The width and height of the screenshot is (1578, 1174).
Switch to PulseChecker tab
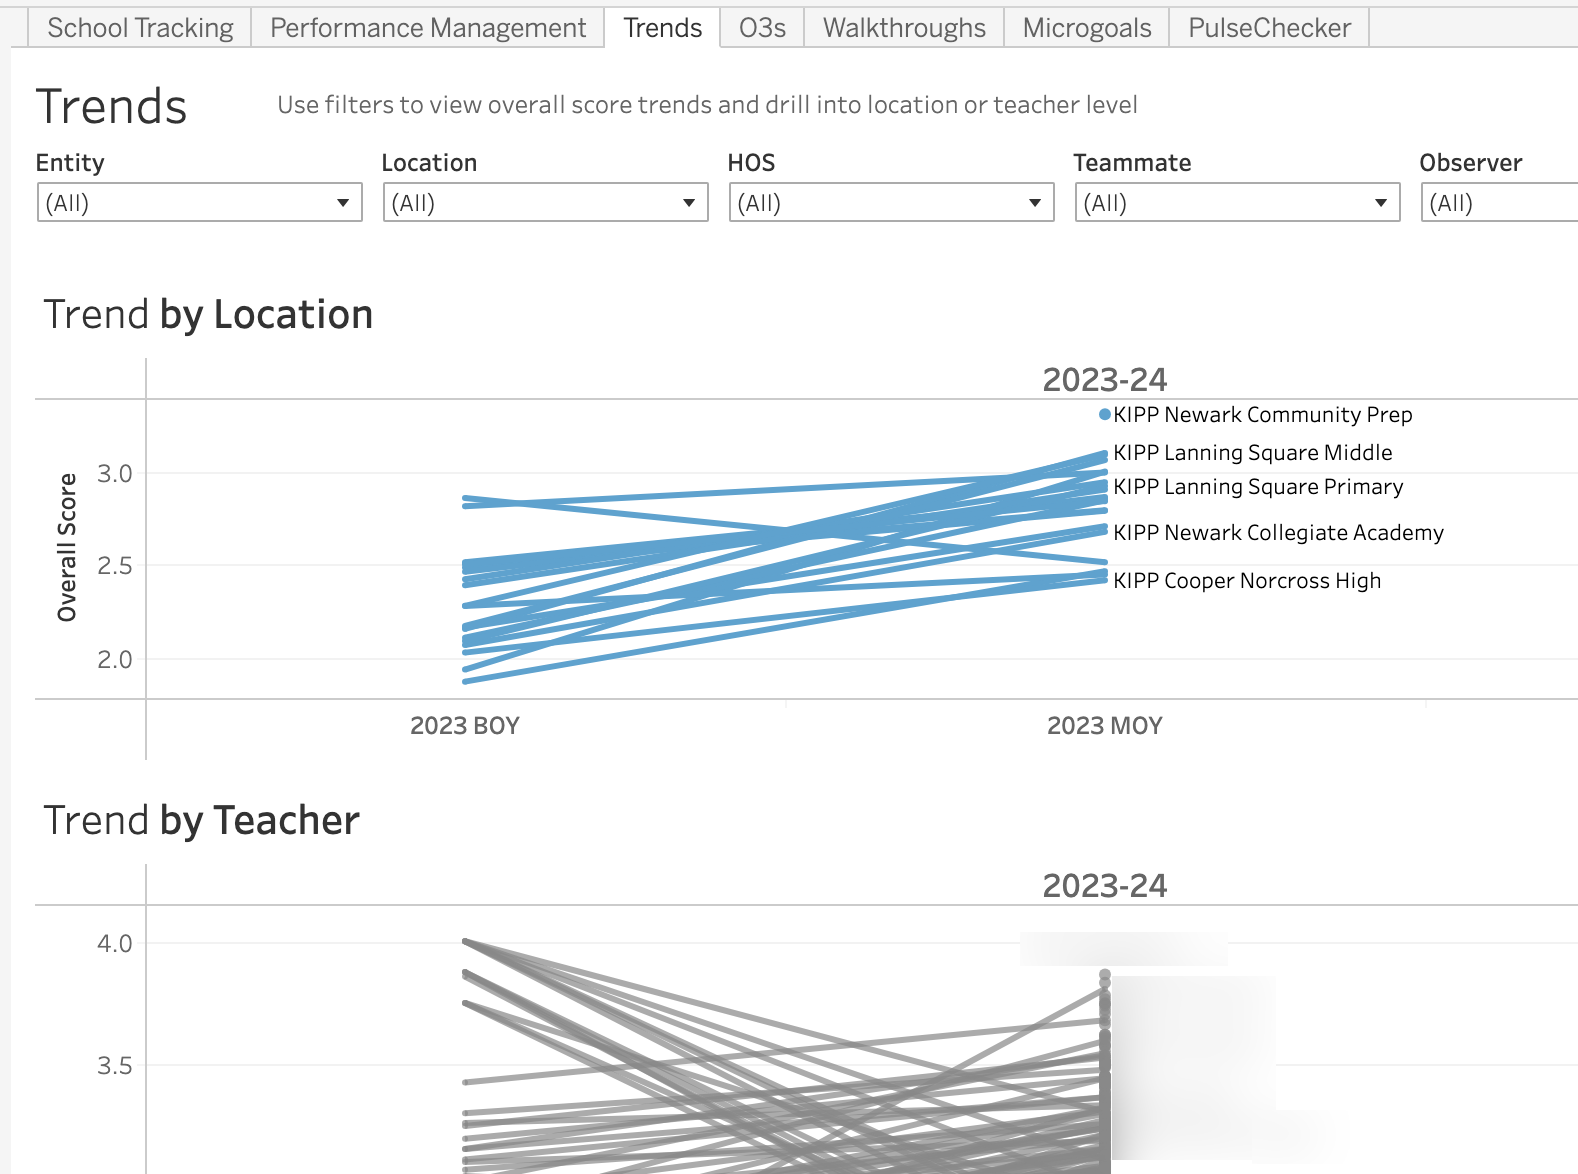point(1269,28)
